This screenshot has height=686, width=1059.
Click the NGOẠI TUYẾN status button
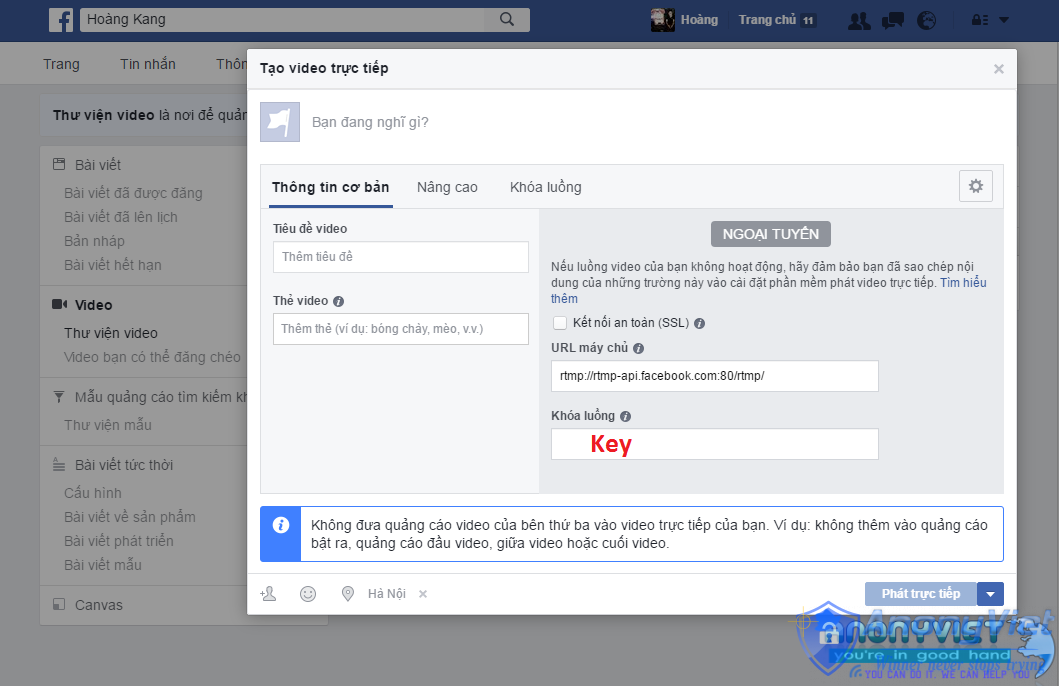(771, 234)
